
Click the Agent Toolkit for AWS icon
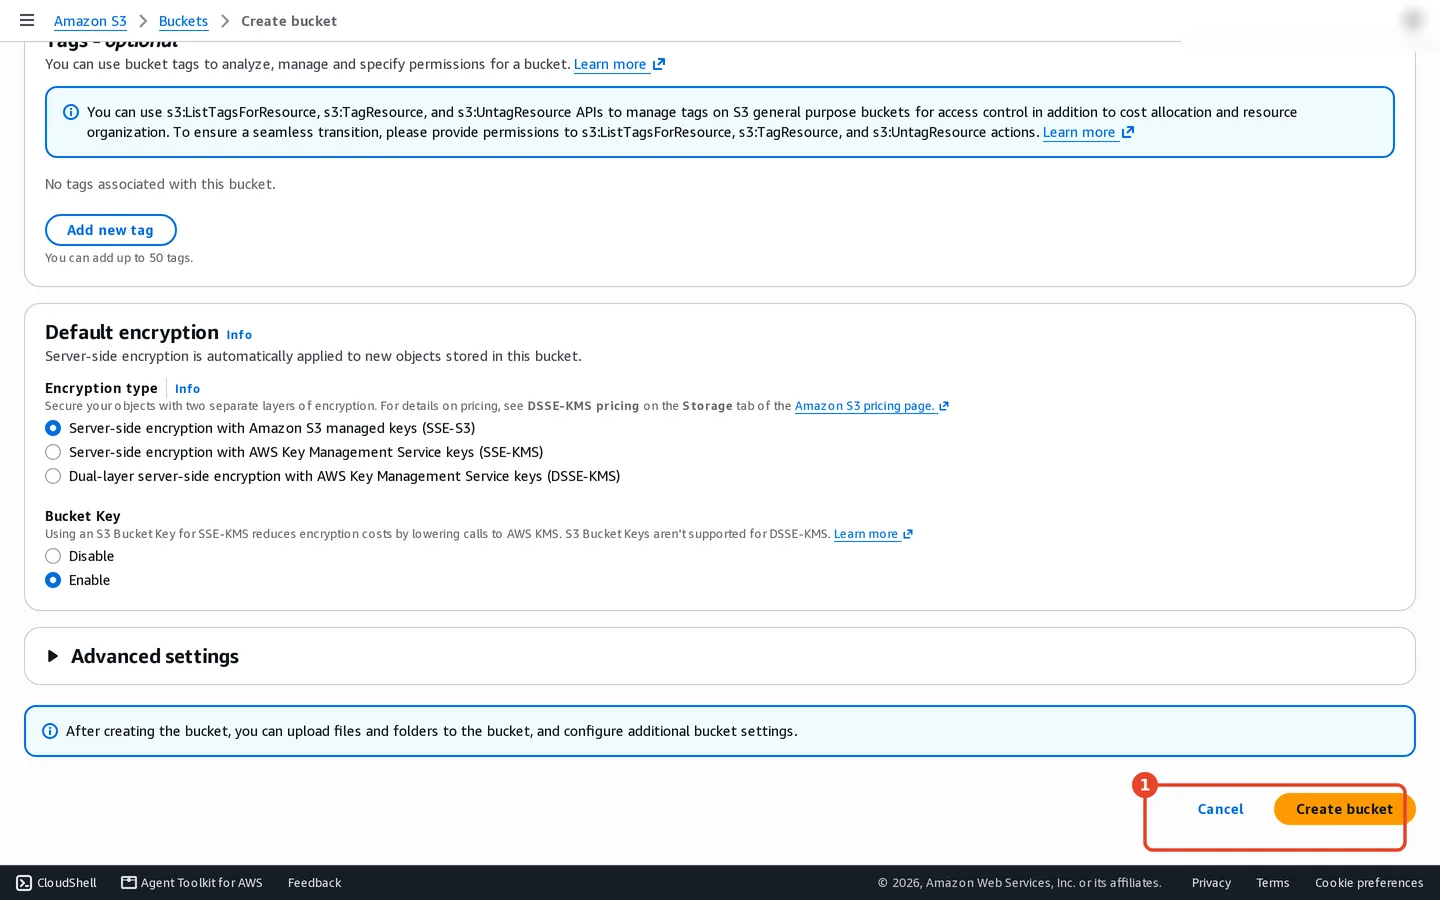tap(129, 882)
